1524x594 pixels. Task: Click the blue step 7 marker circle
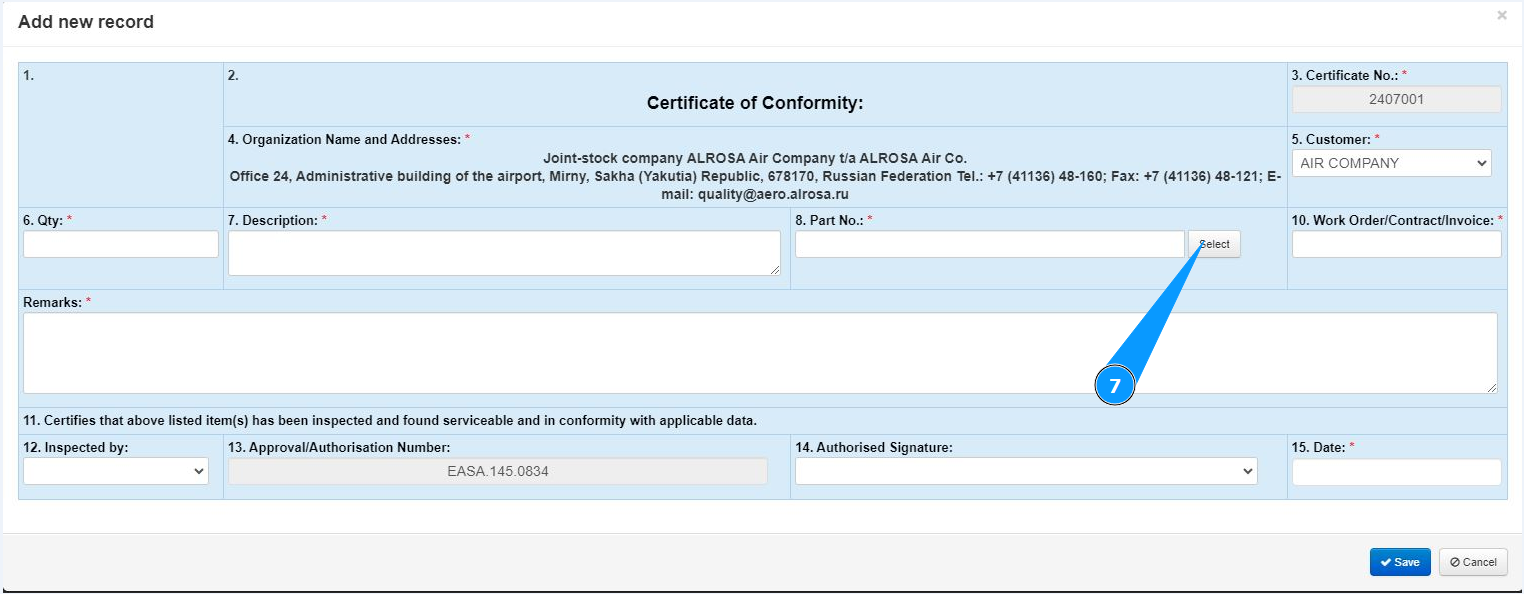[1114, 386]
